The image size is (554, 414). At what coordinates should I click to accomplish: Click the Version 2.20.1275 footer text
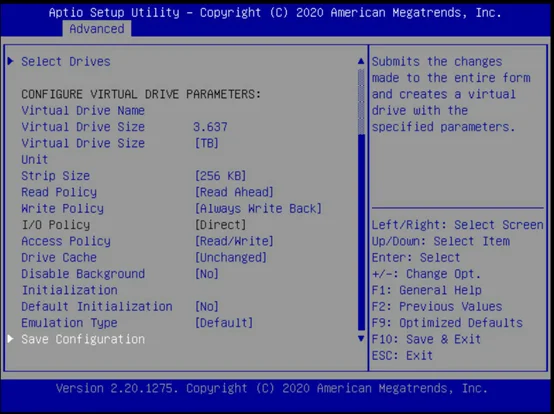272,388
